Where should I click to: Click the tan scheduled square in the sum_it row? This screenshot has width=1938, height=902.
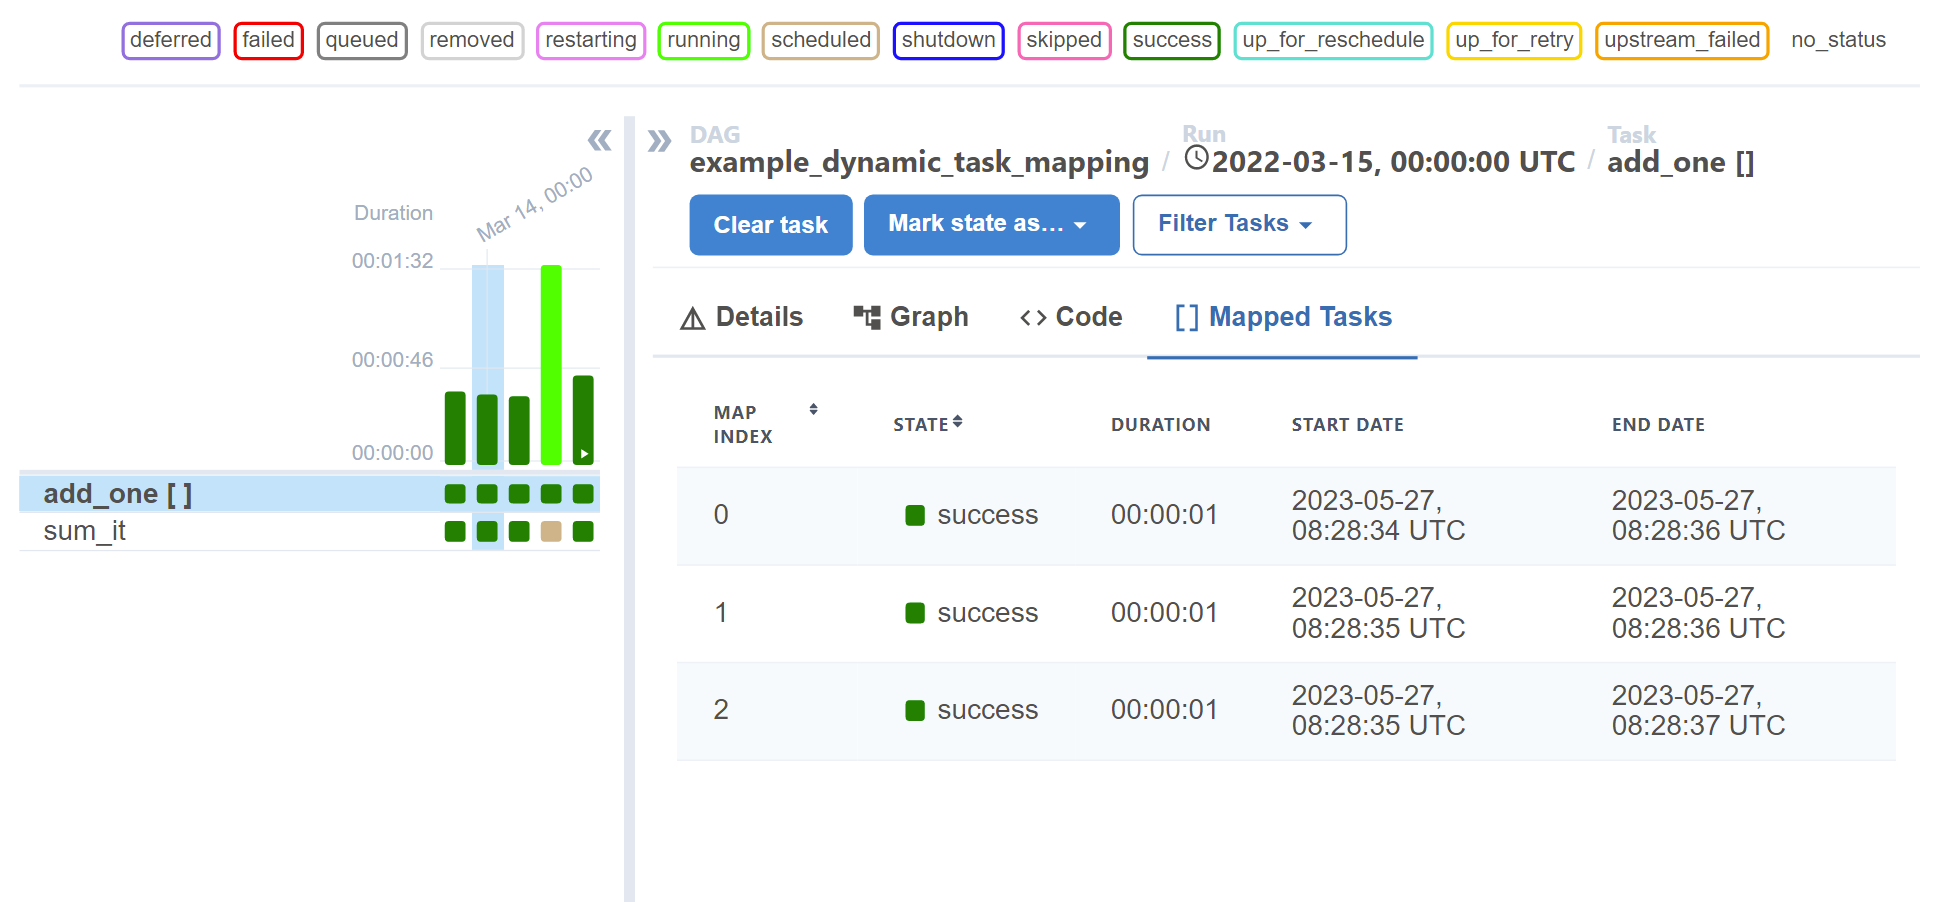[x=549, y=531]
